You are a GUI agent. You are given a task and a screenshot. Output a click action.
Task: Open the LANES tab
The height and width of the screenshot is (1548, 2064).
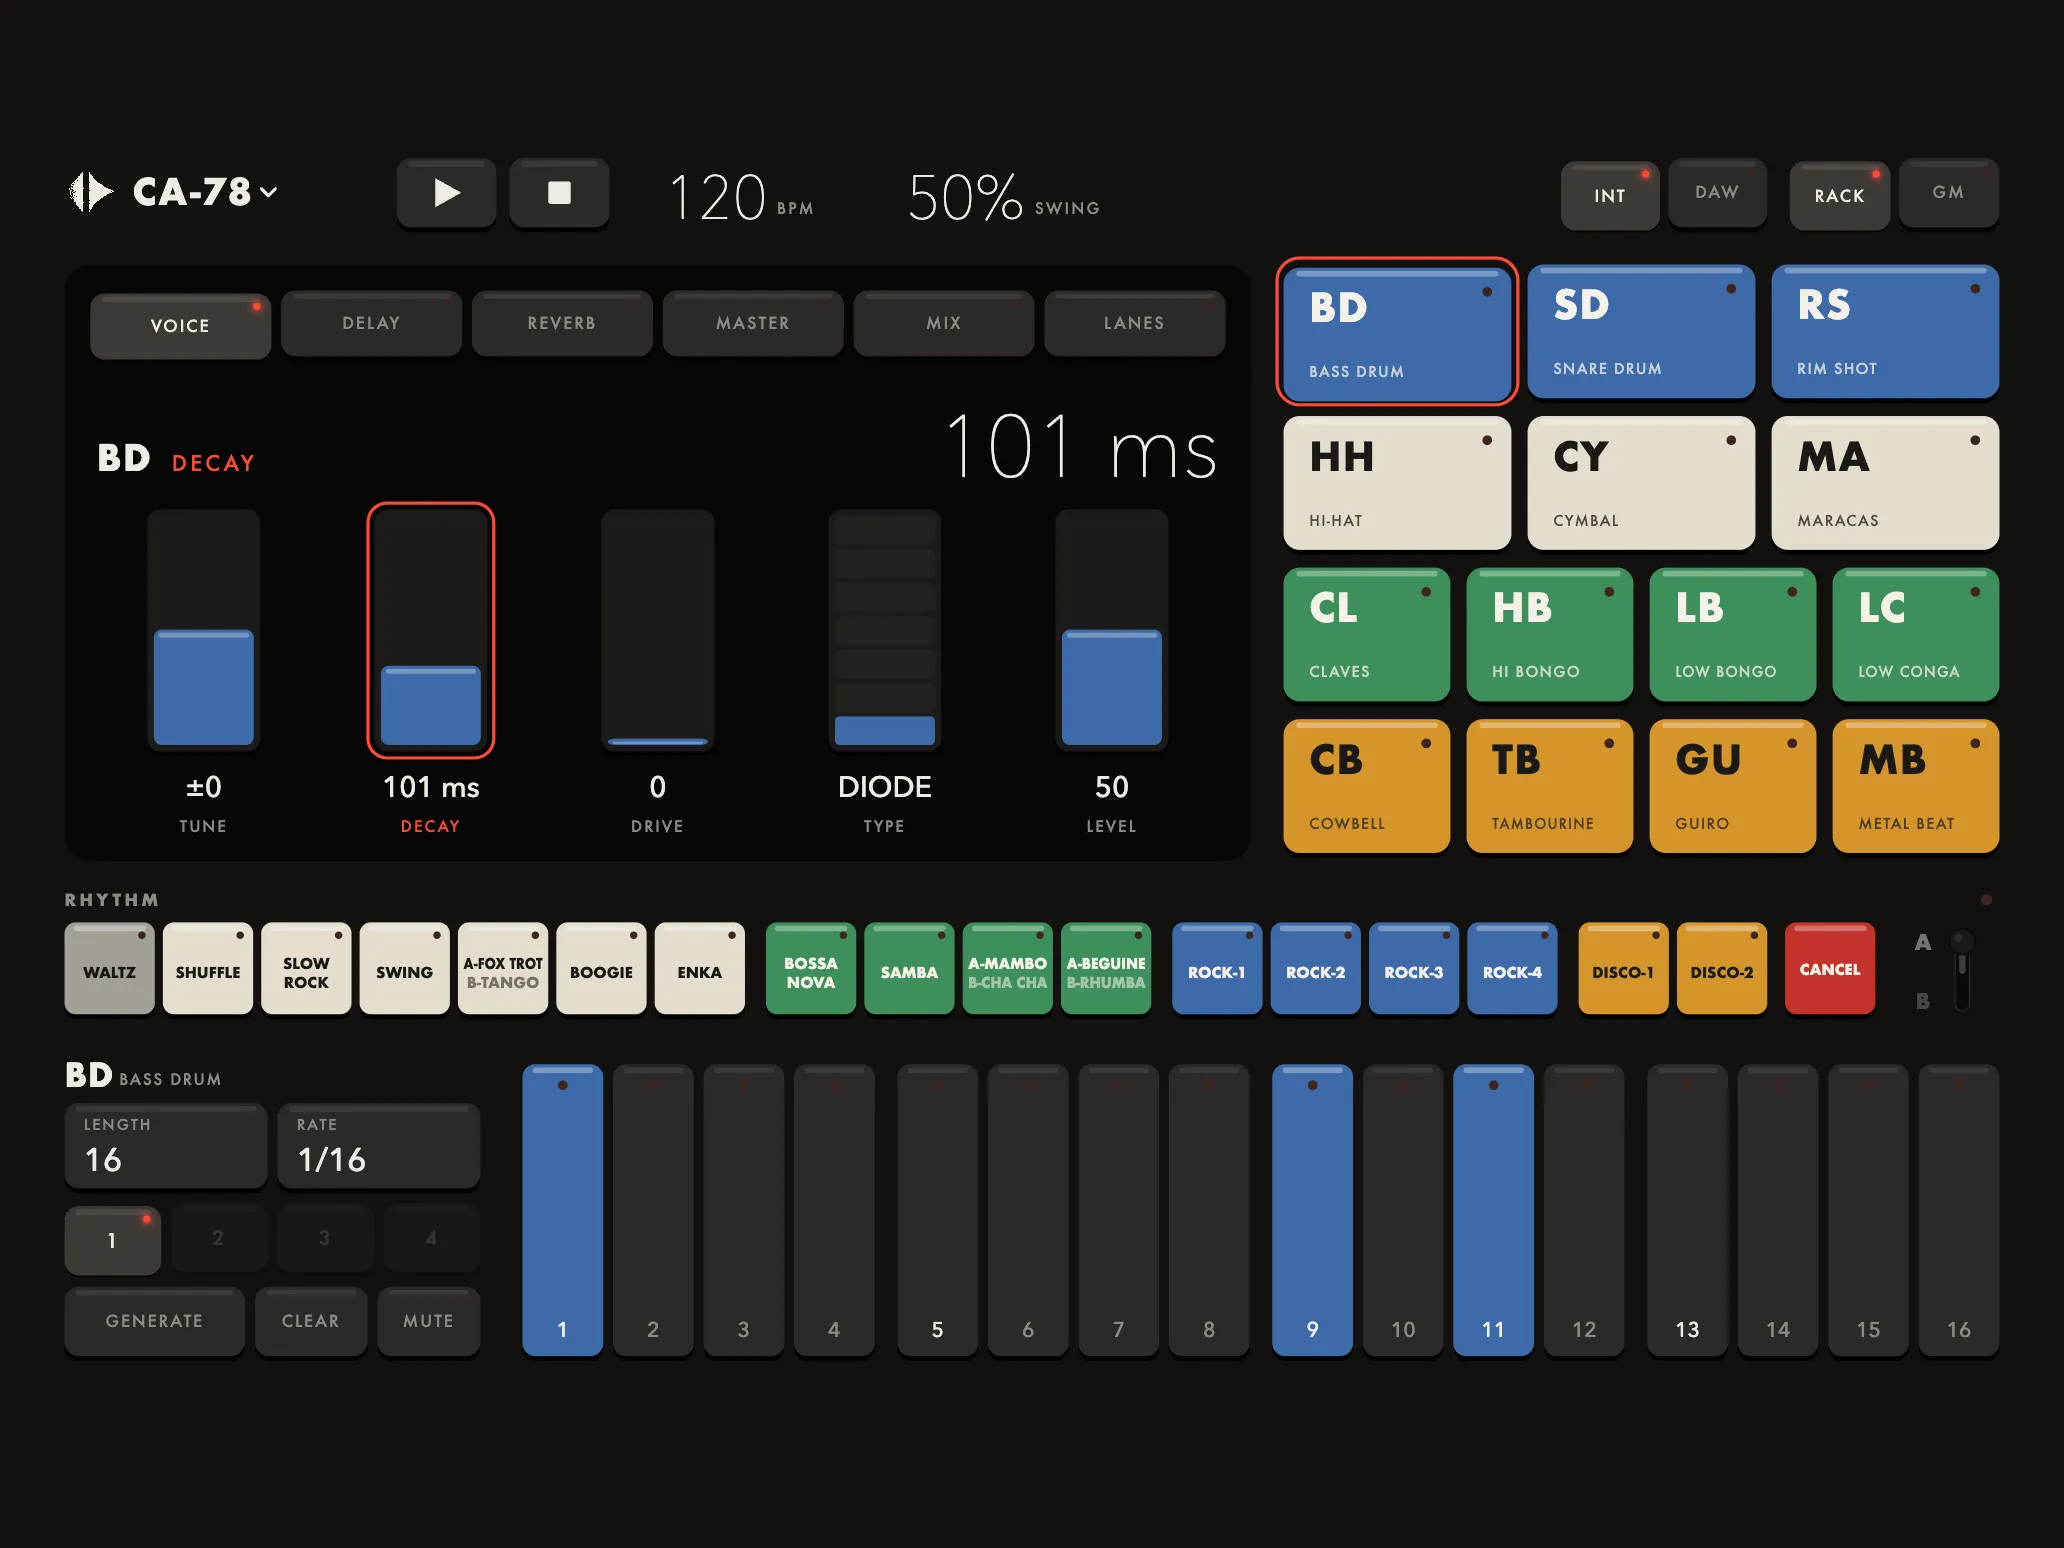[1134, 323]
